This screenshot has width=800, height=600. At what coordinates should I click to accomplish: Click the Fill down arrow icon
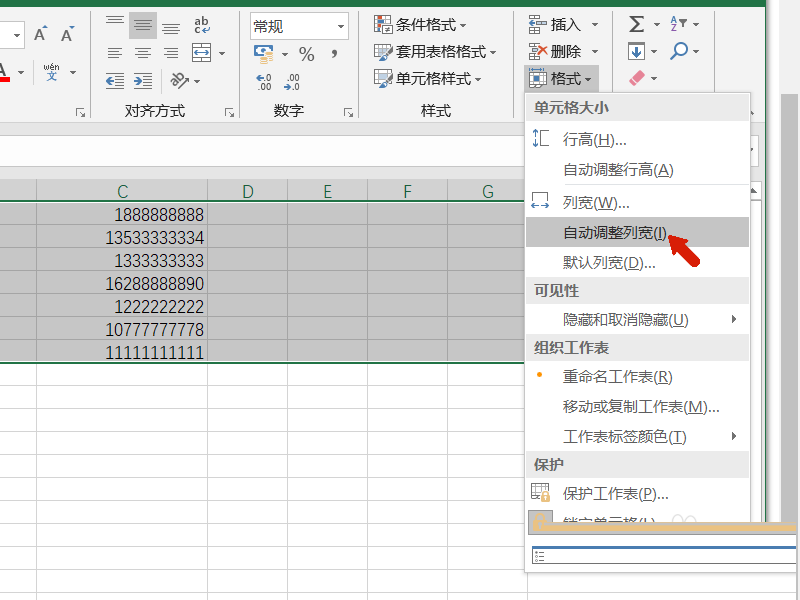tap(636, 51)
